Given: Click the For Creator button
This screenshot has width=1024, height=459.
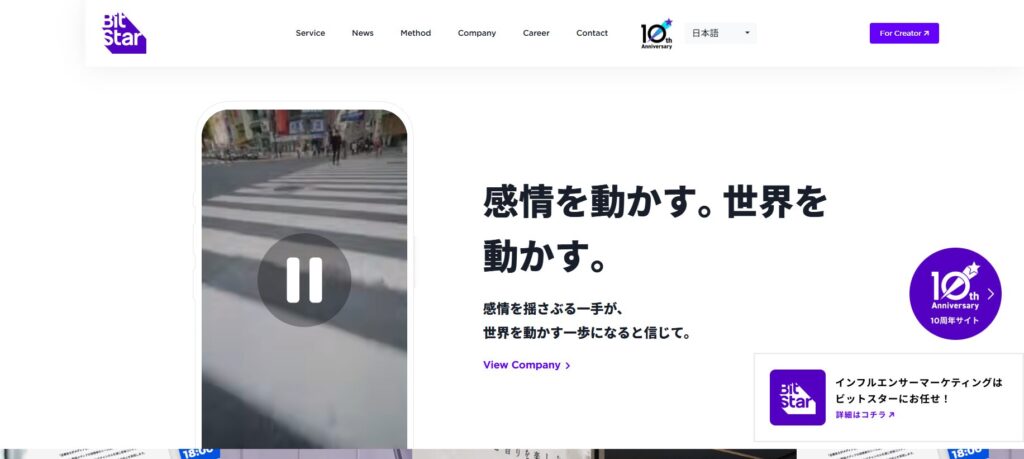Looking at the screenshot, I should point(904,33).
